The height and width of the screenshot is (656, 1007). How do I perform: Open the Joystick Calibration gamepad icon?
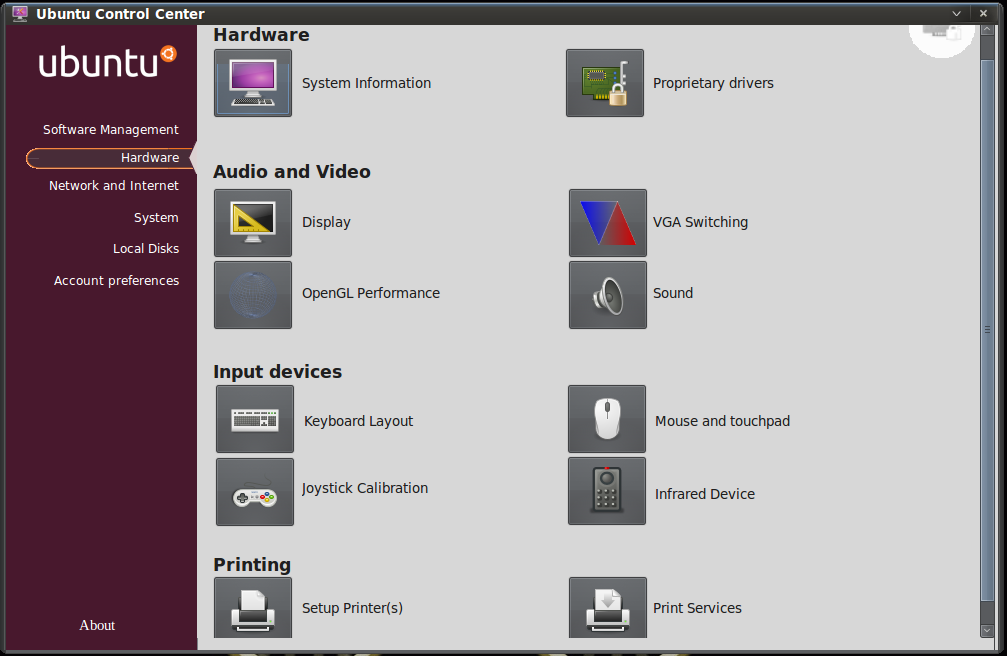point(255,492)
